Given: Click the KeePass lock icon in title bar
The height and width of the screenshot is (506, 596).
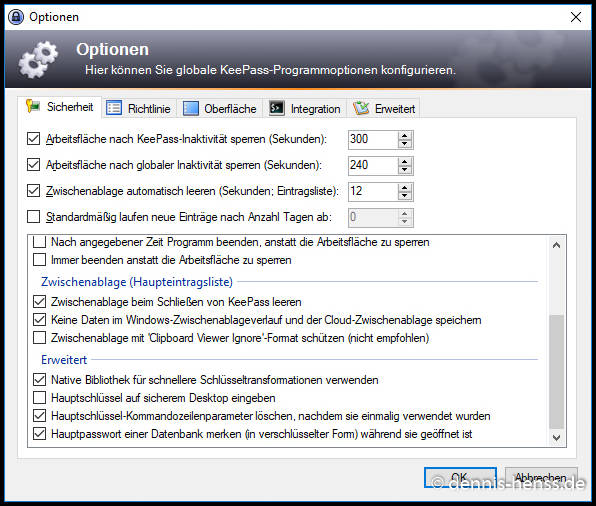Looking at the screenshot, I should pos(16,17).
